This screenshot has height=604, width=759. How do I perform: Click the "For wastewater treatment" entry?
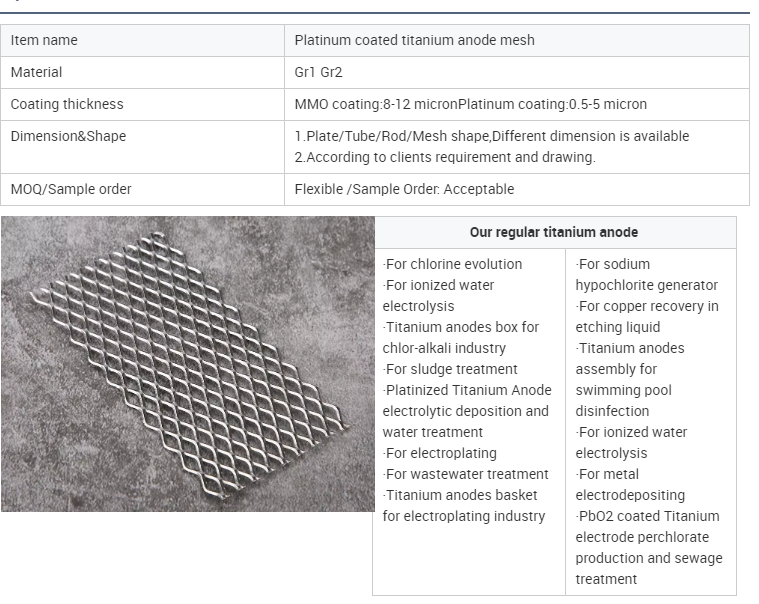466,474
